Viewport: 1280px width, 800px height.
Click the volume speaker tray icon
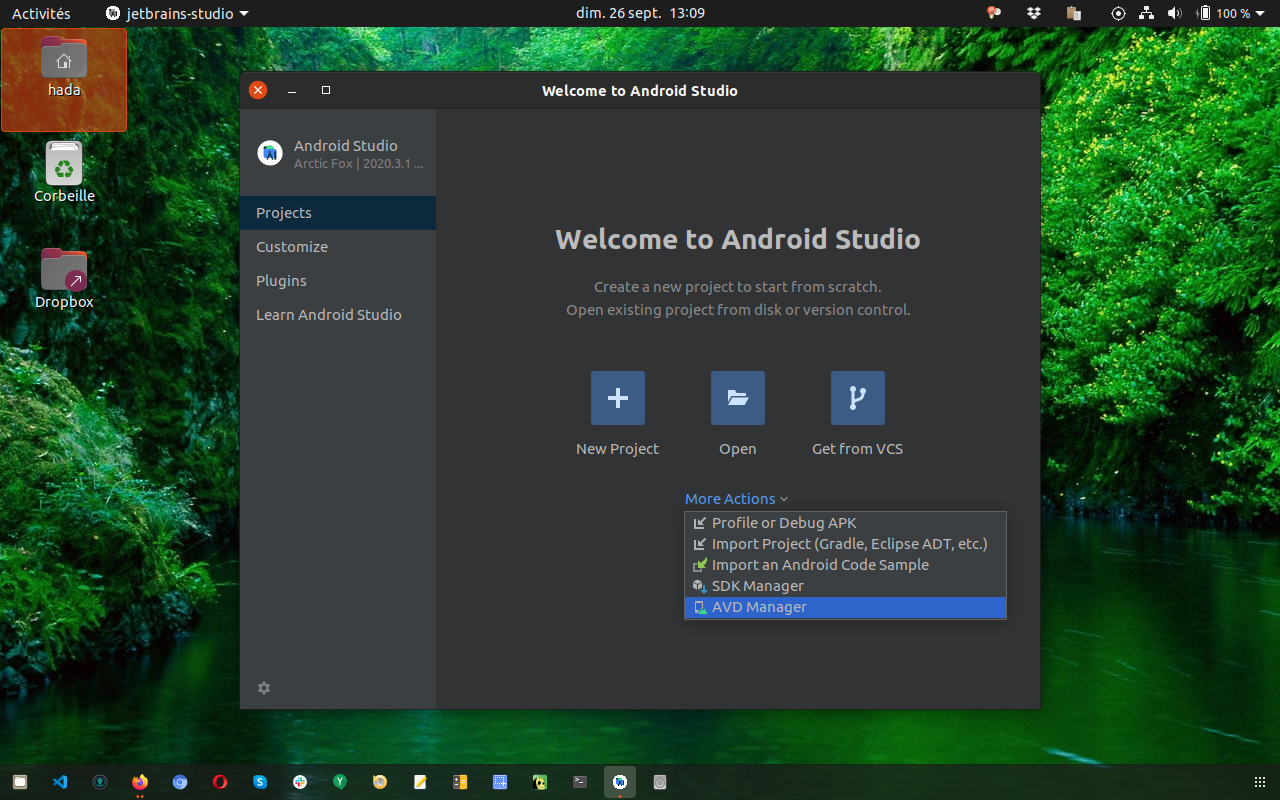1174,13
